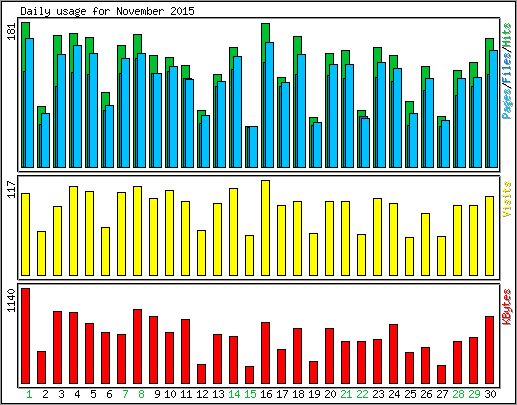Click the 1140 axis value on KBytes chart
Image resolution: width=517 pixels, height=405 pixels.
coord(12,301)
